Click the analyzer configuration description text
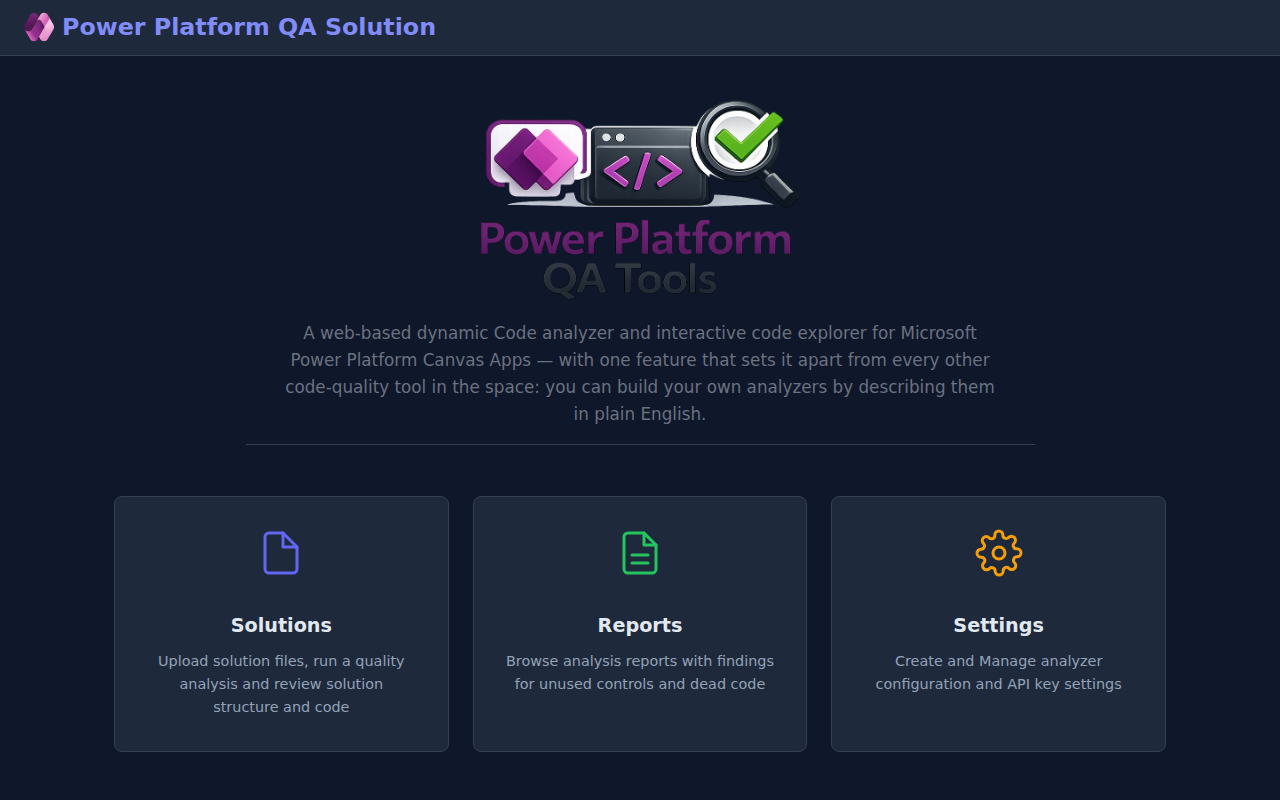 coord(998,672)
